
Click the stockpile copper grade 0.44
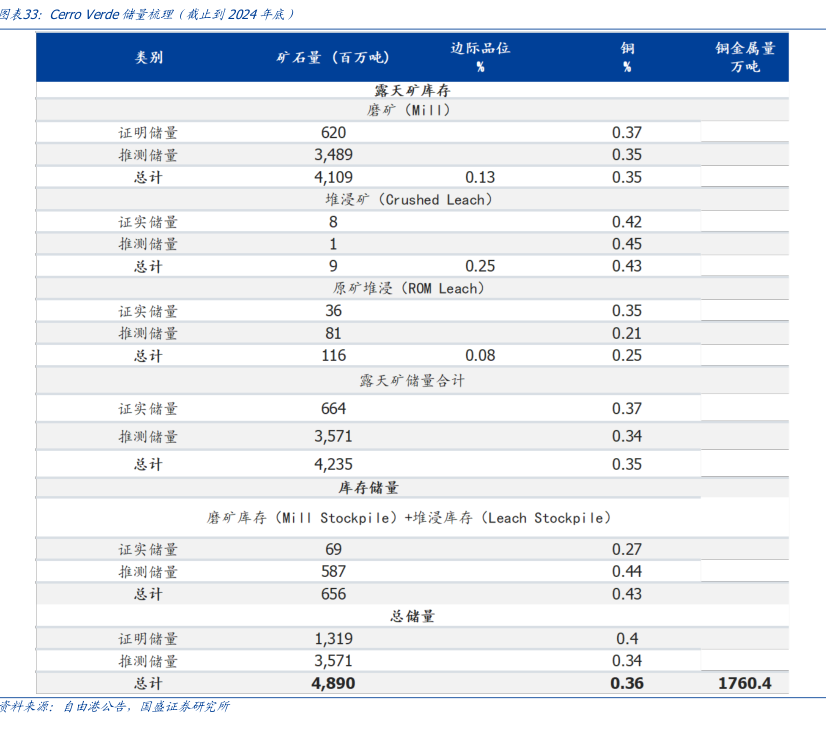point(627,571)
